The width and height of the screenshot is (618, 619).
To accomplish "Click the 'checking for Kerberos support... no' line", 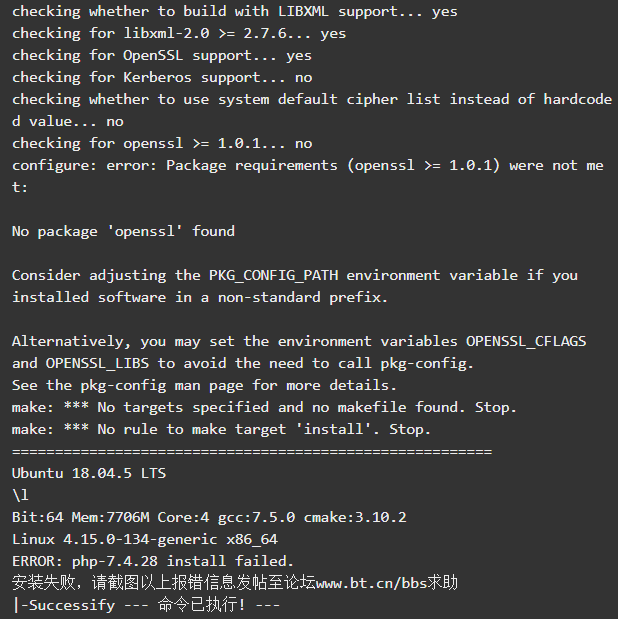I will coord(162,77).
